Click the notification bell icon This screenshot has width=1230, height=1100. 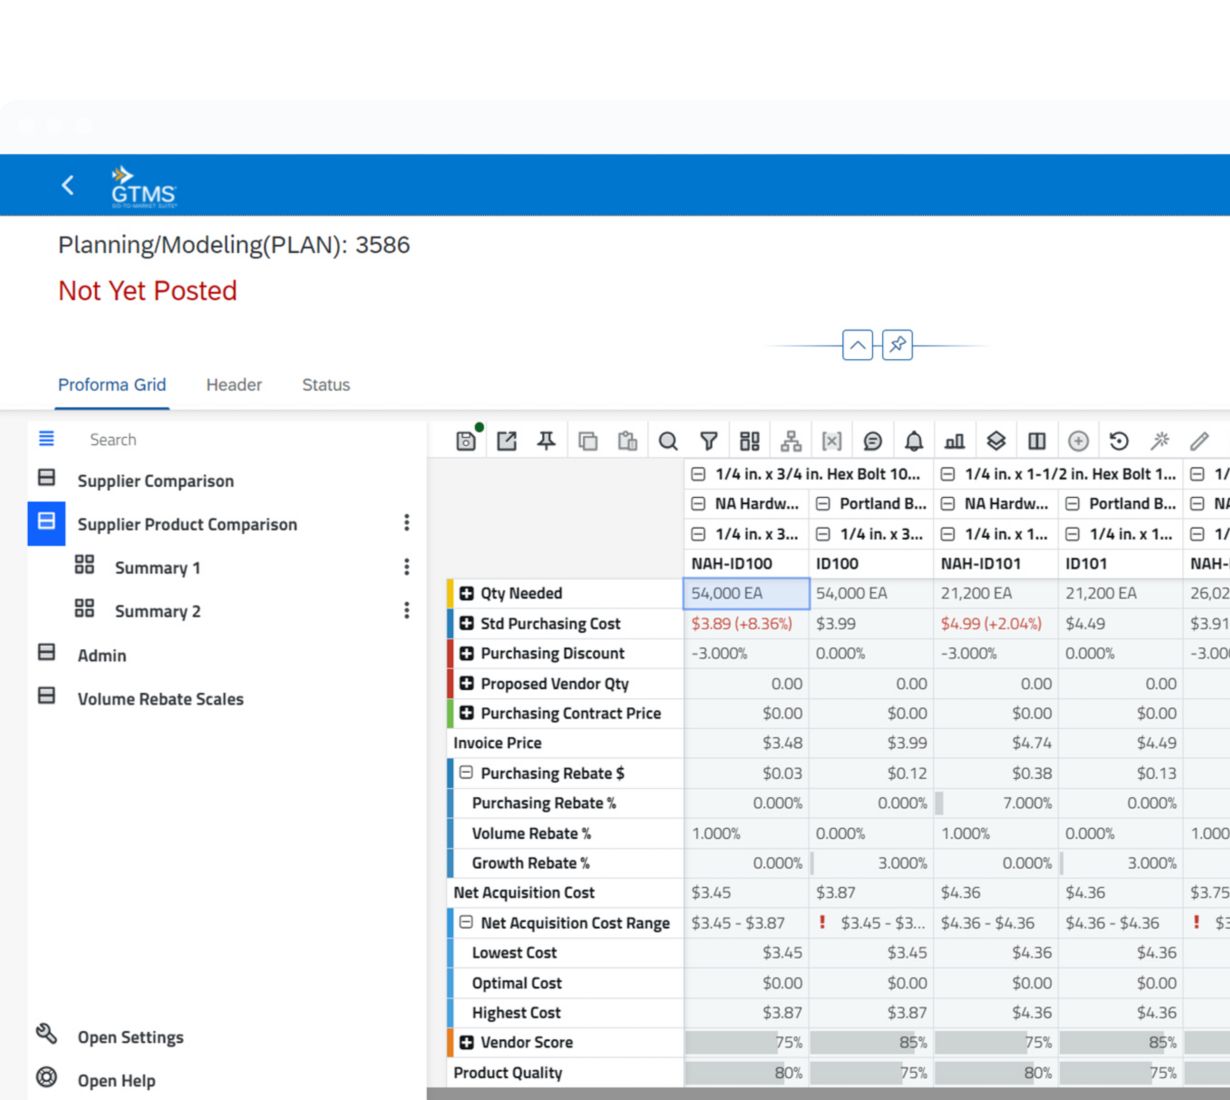point(914,441)
